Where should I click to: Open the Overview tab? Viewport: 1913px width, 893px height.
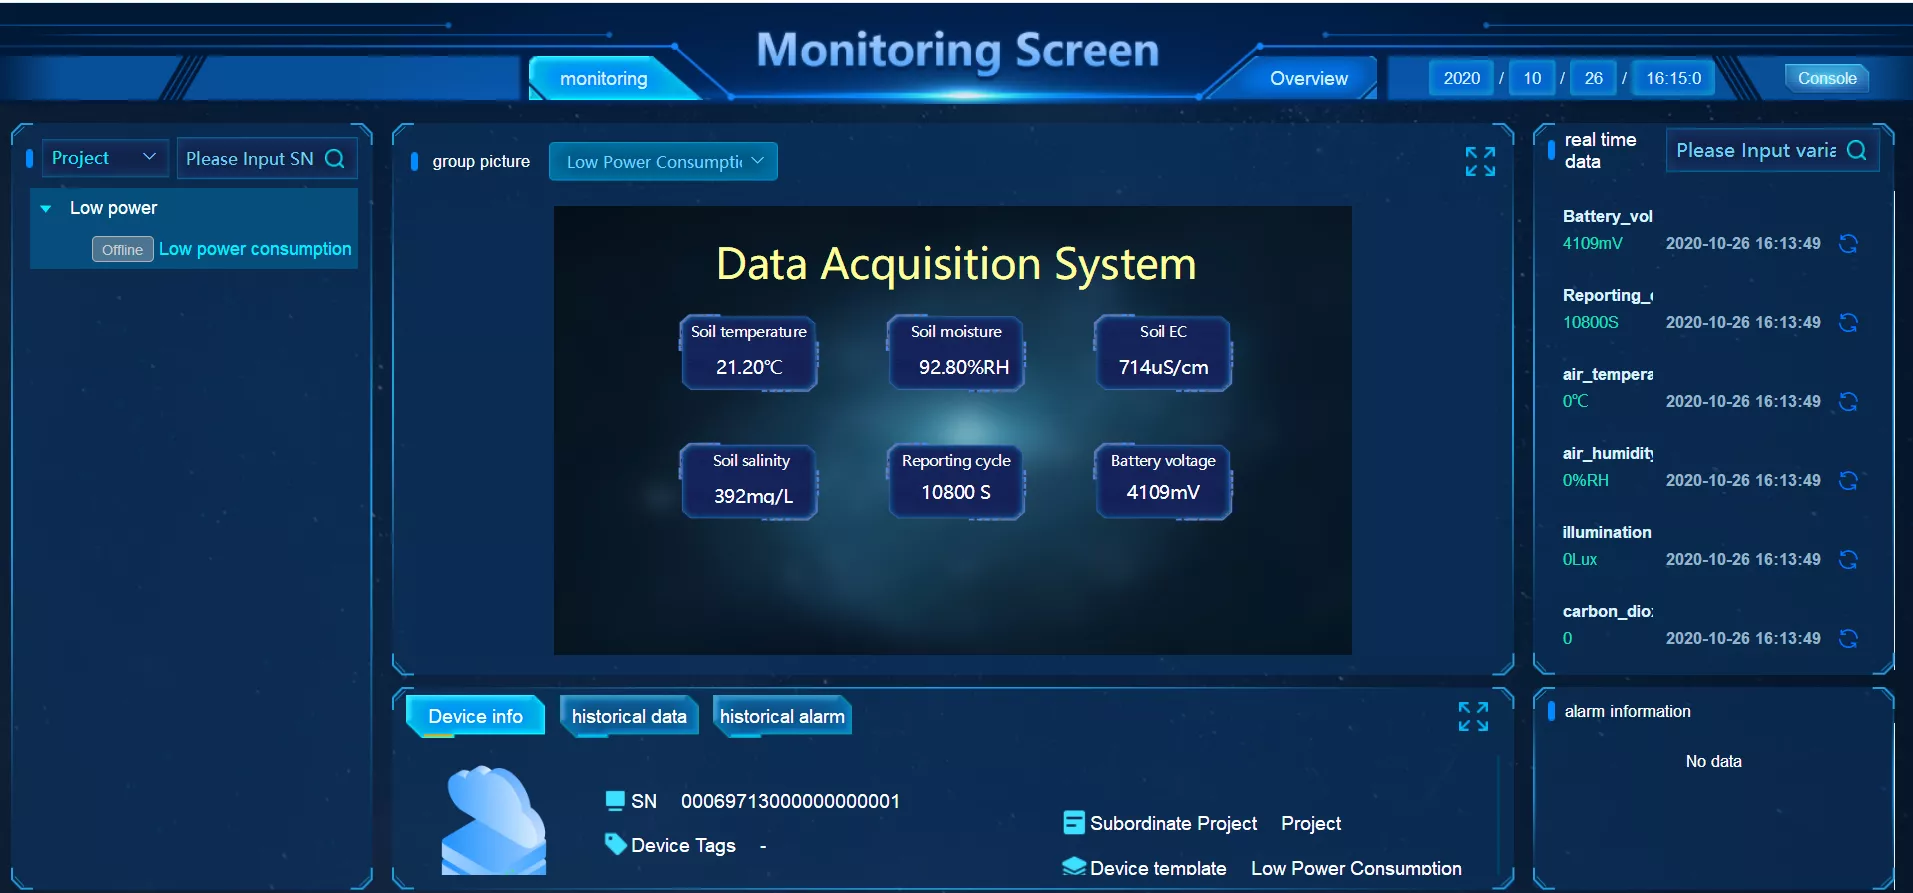coord(1308,78)
